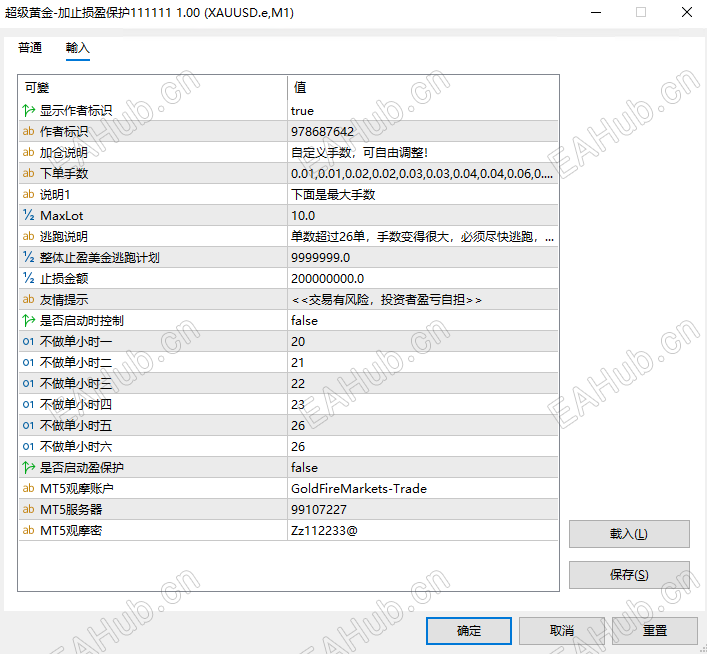
Task: Click the ab icon beside MT5观摩账户
Action: pyautogui.click(x=28, y=488)
